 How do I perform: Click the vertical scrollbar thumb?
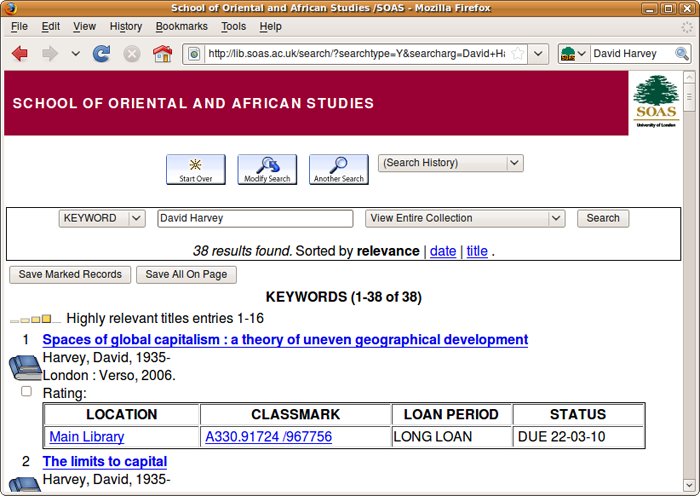(x=689, y=97)
